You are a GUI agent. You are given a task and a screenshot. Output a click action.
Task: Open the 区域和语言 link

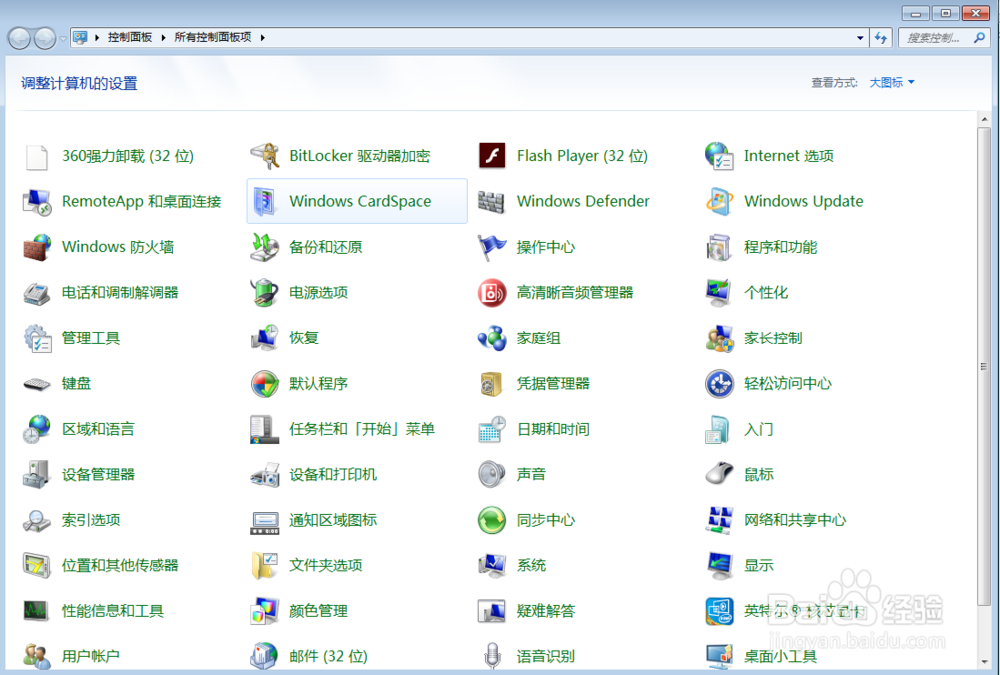pos(98,429)
